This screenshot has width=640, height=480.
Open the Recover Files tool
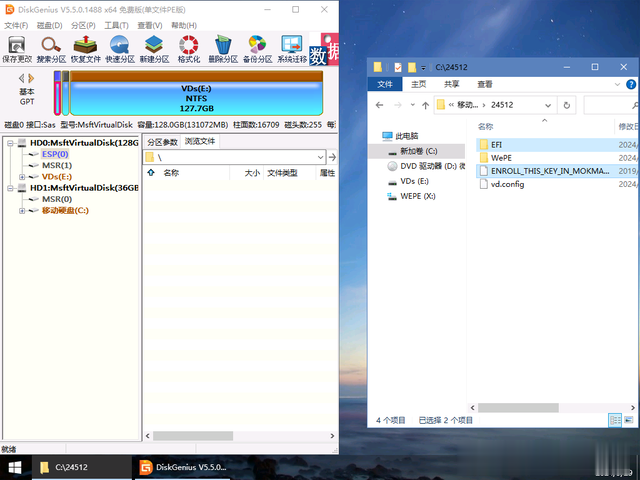(85, 49)
